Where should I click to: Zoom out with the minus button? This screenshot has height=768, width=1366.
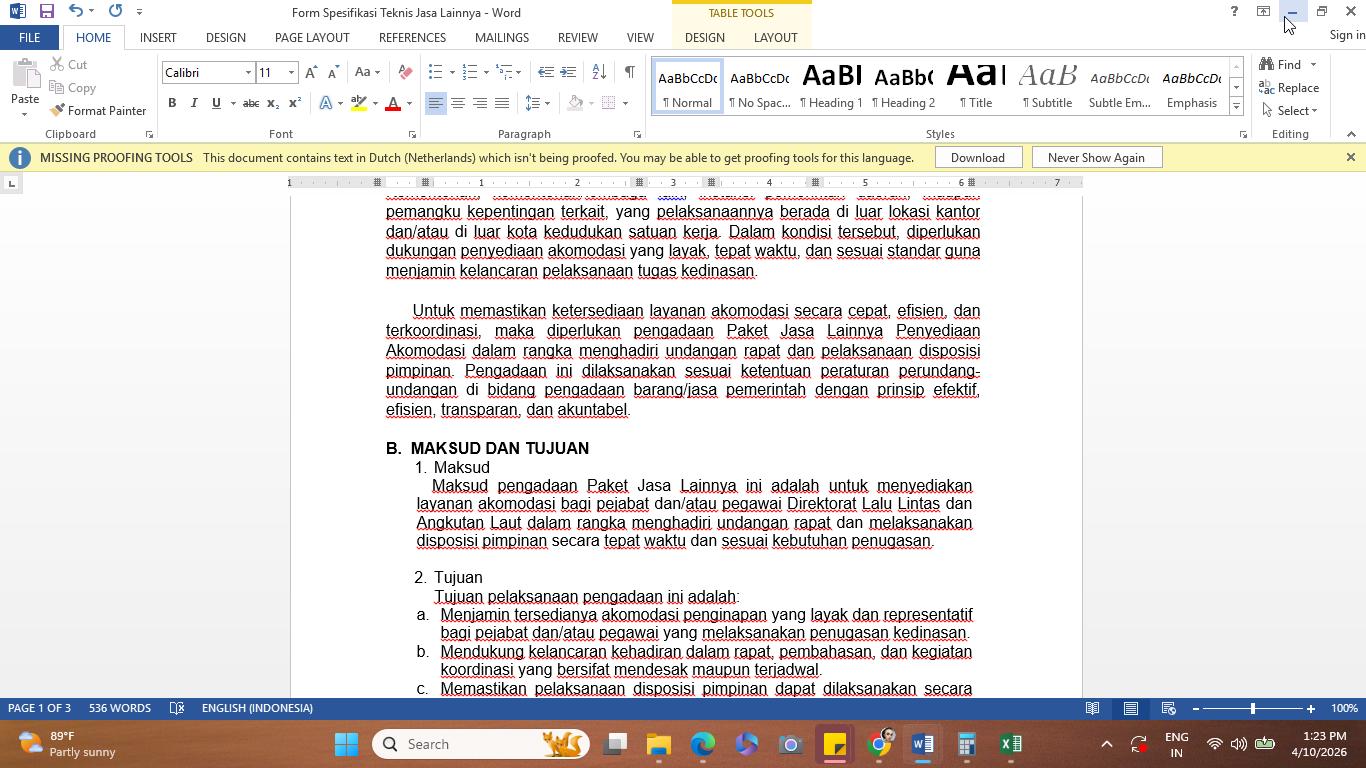[x=1196, y=709]
